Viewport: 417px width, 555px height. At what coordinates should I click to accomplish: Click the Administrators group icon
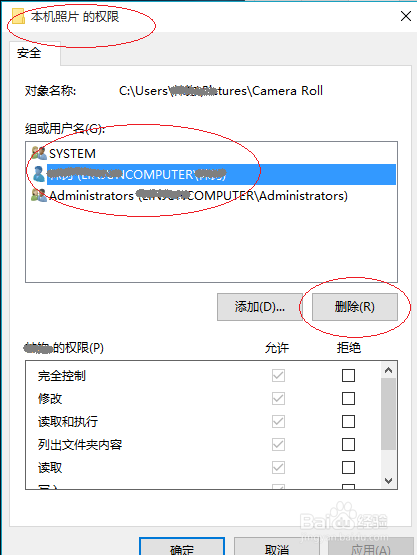[39, 195]
